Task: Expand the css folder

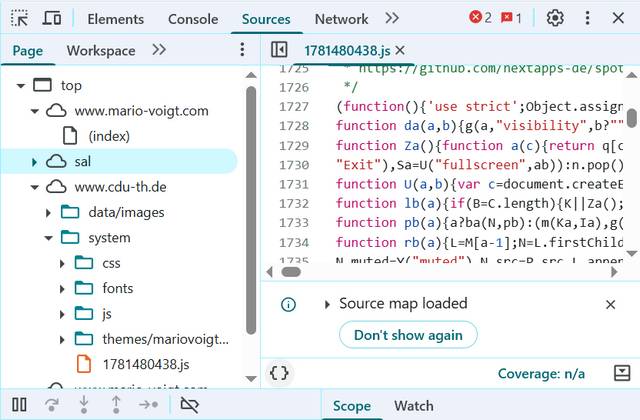Action: click(x=62, y=264)
